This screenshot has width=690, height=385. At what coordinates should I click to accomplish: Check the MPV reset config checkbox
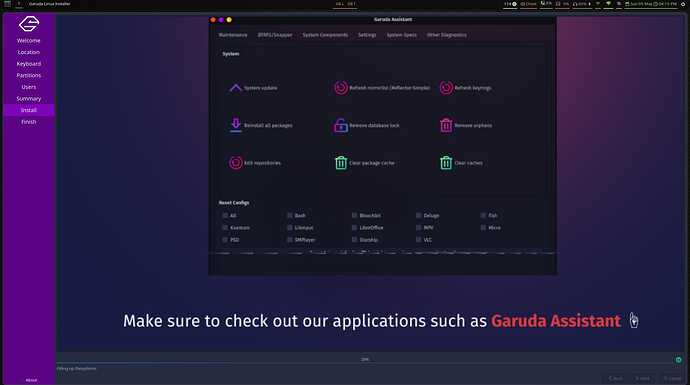coord(418,227)
